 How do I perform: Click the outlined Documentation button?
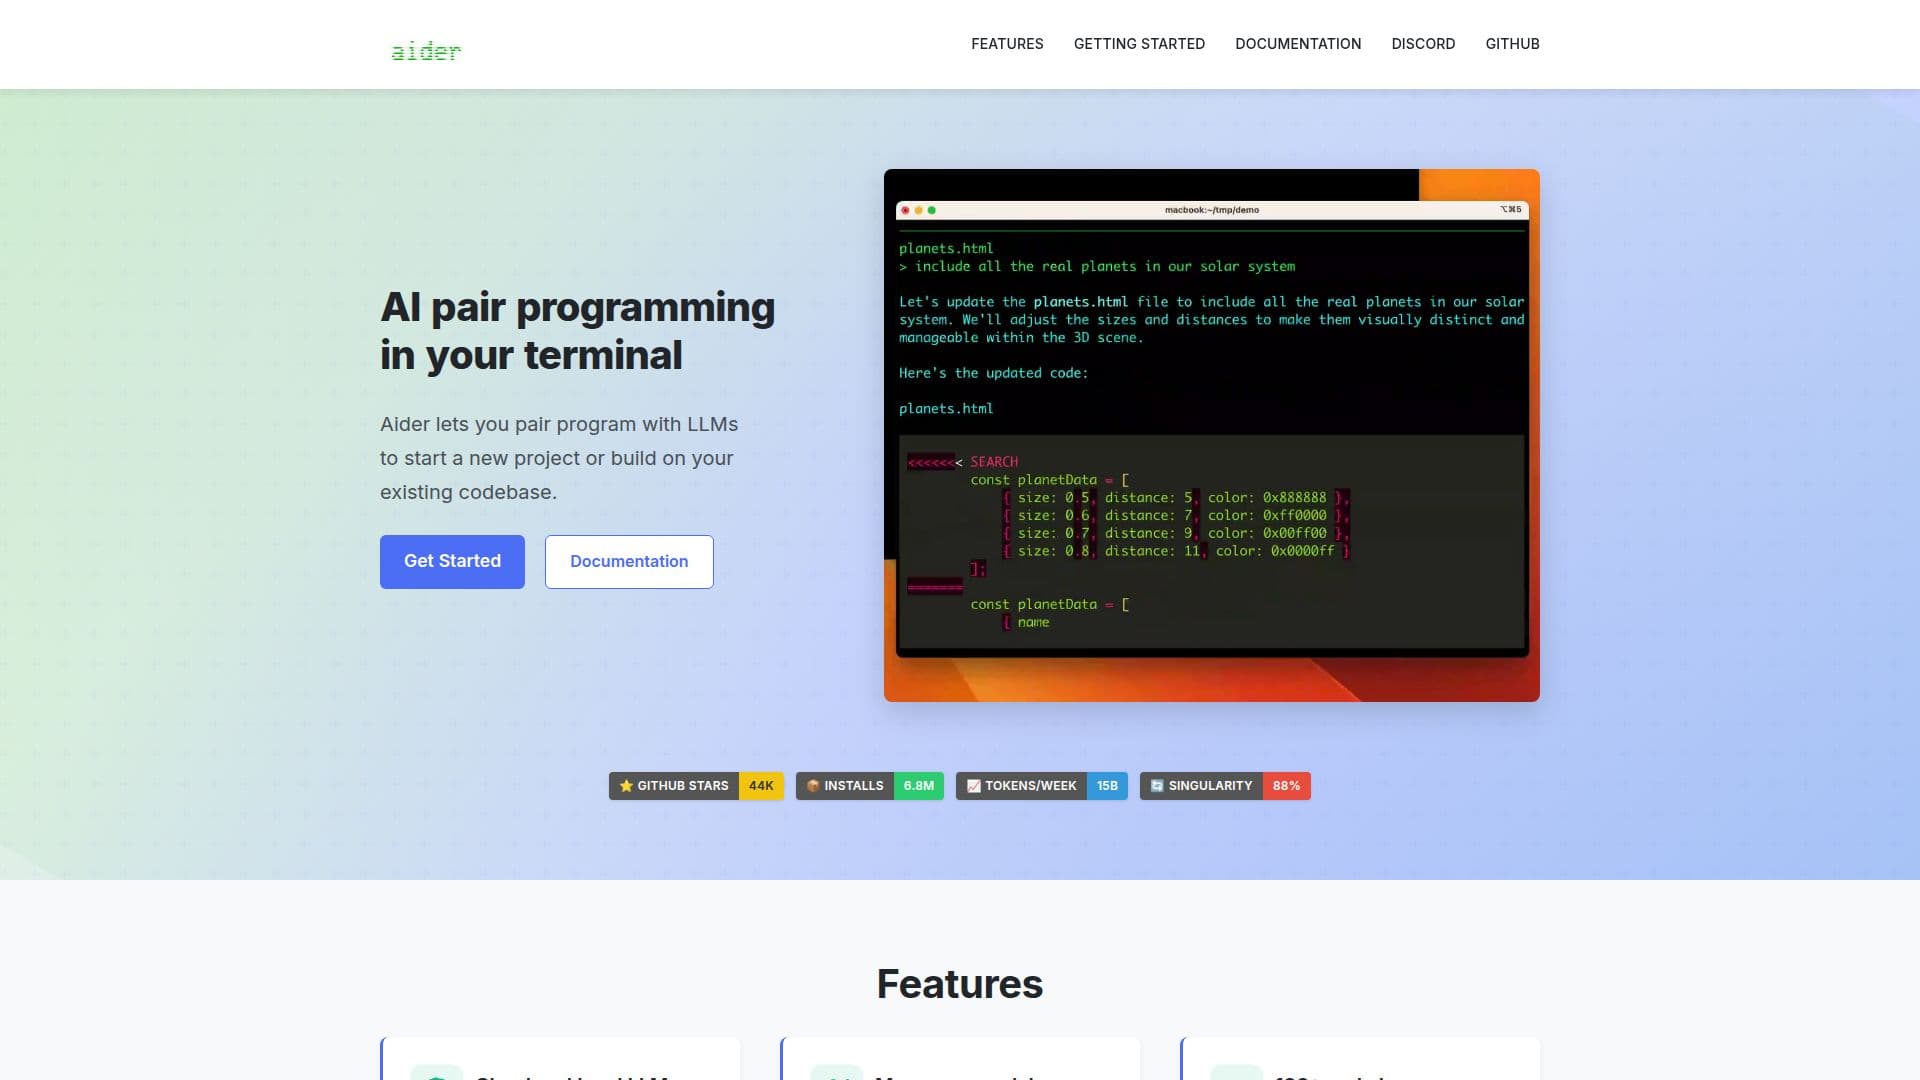coord(629,562)
